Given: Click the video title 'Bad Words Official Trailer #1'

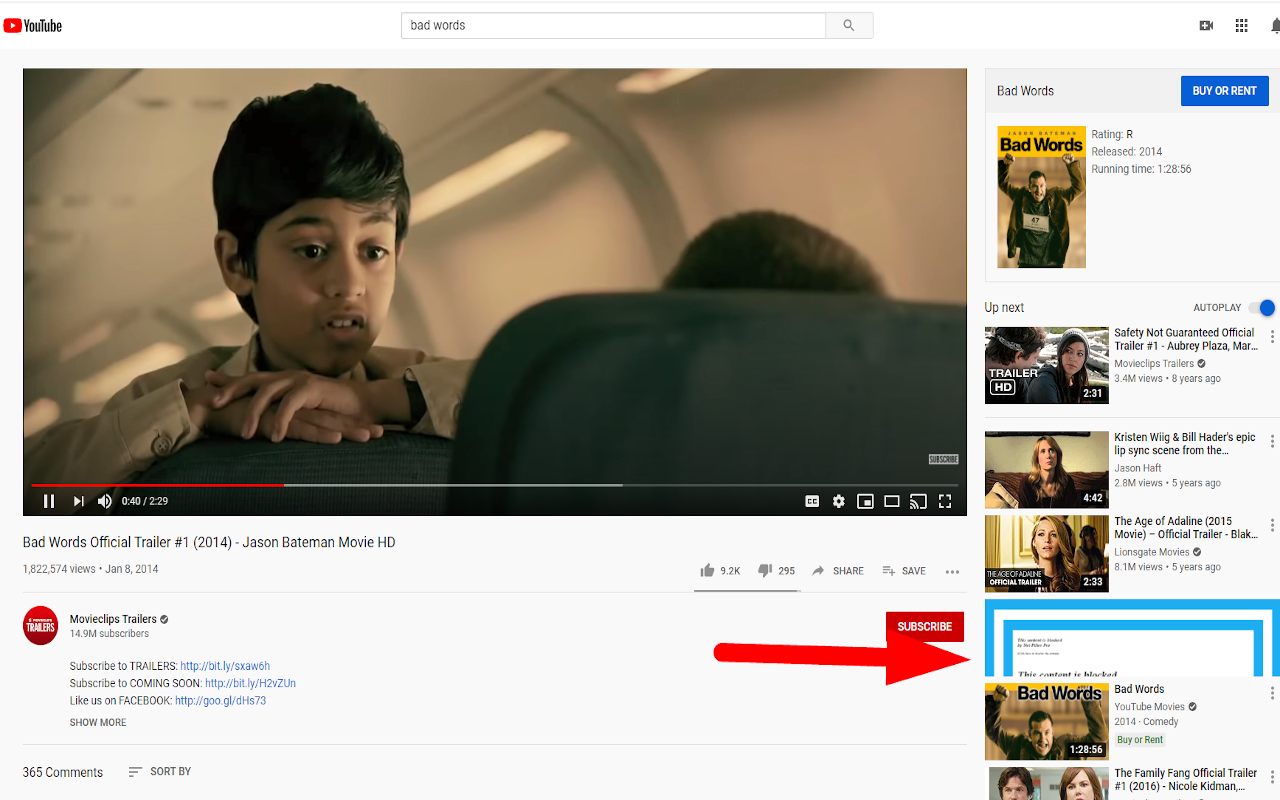Looking at the screenshot, I should [x=209, y=542].
